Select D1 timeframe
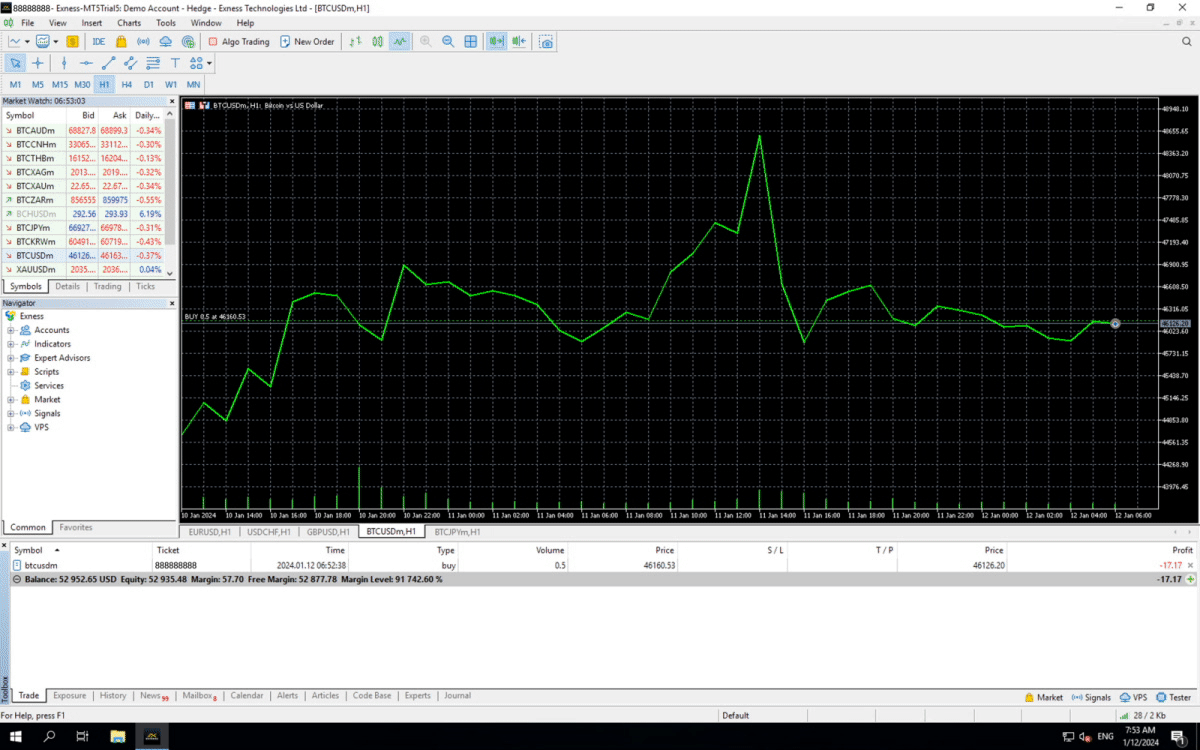 pos(148,84)
